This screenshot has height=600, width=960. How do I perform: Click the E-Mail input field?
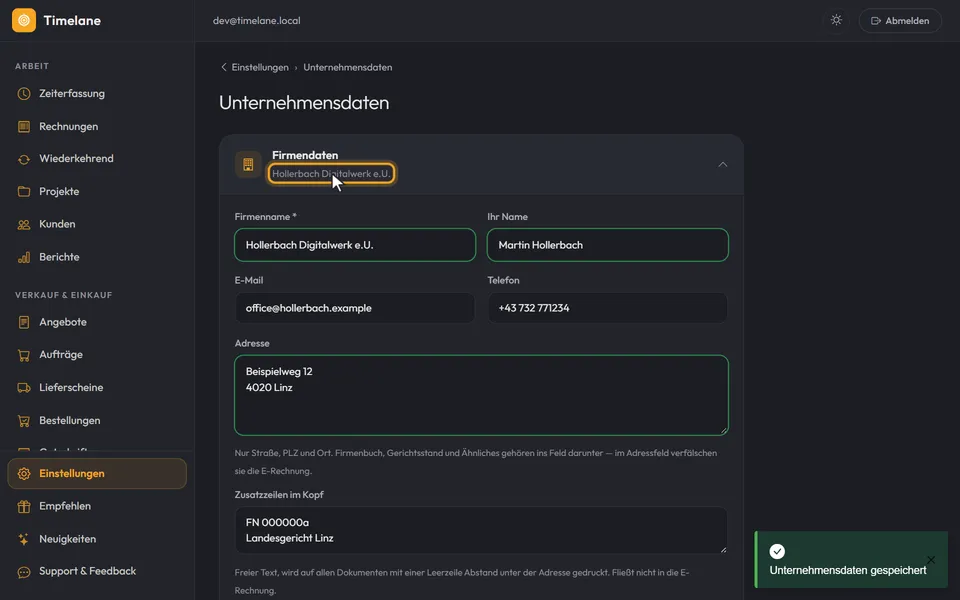click(355, 308)
